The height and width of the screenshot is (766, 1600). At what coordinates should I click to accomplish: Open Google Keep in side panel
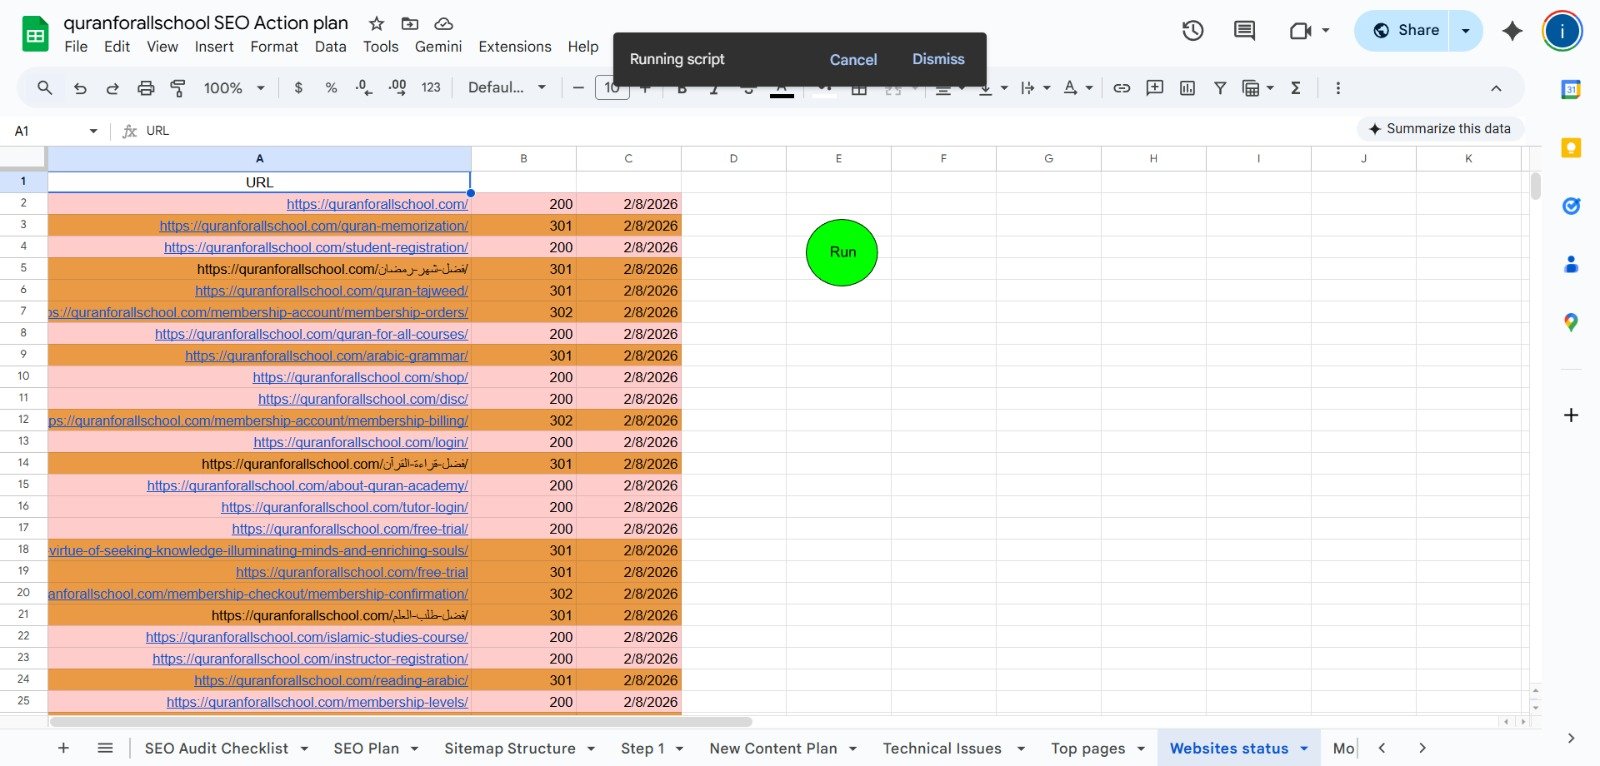[x=1571, y=148]
